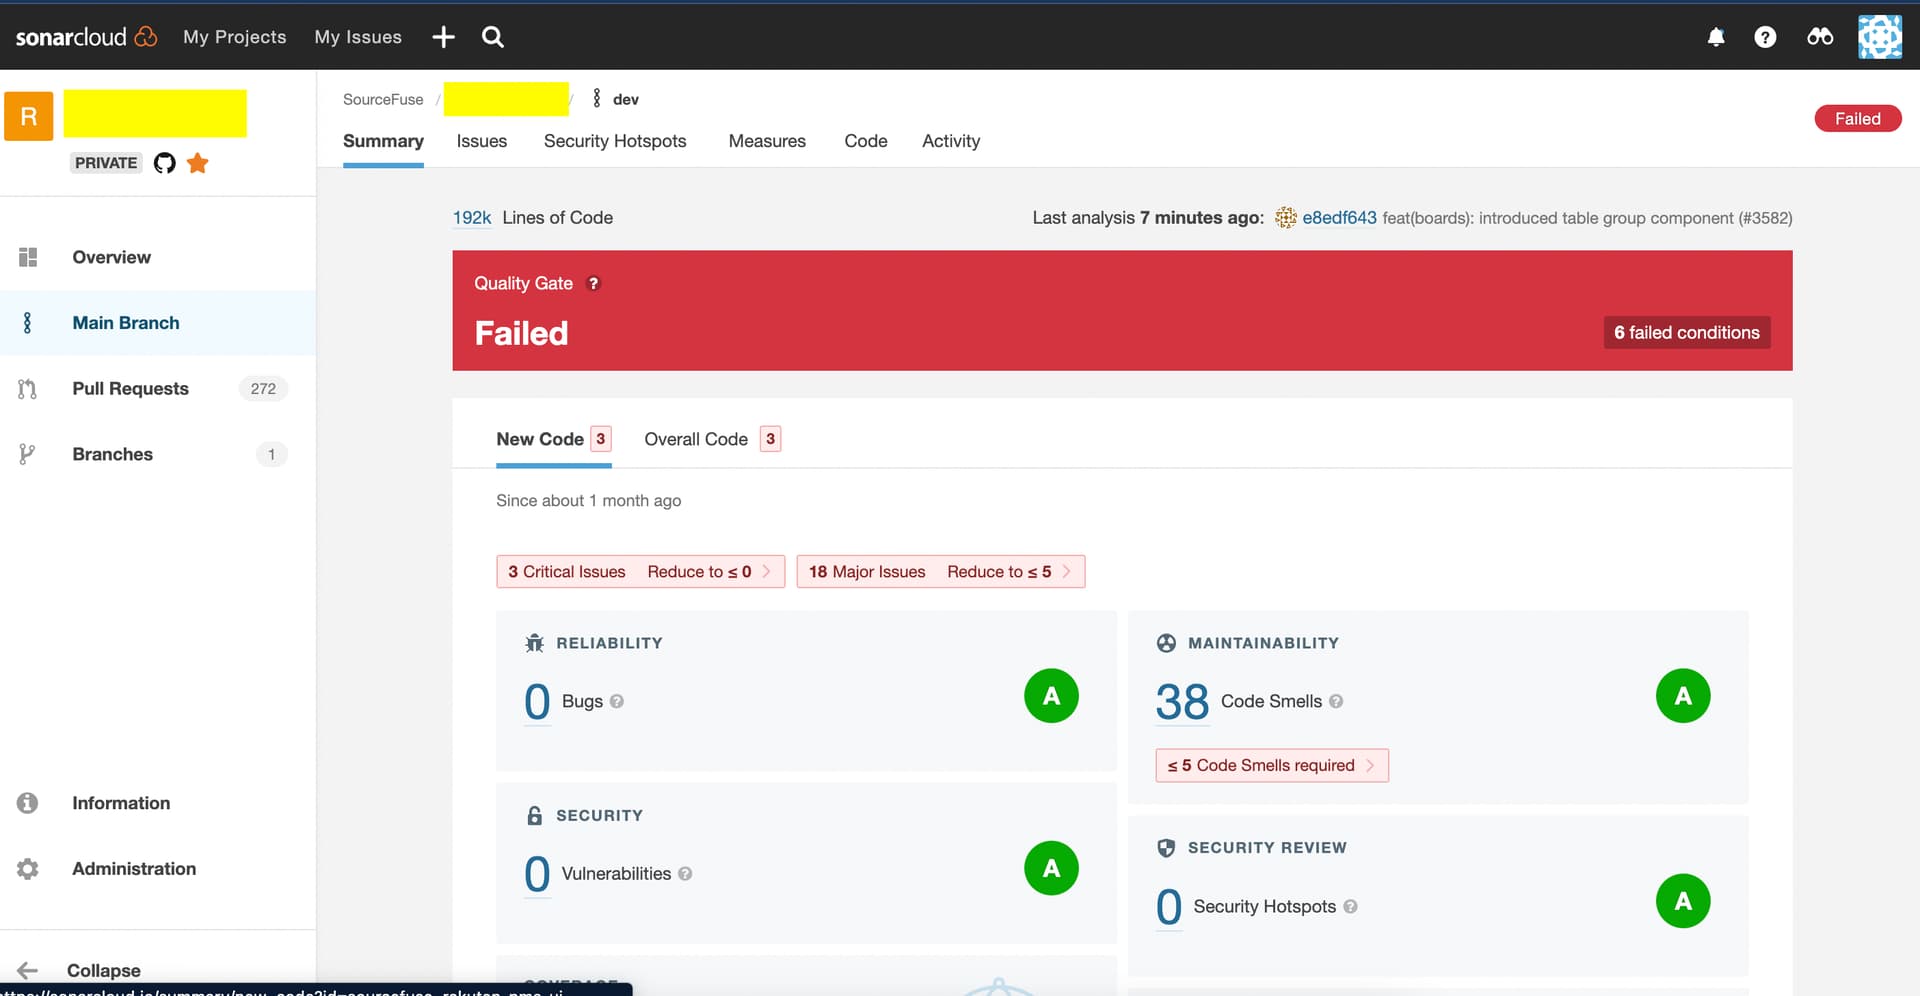
Task: Open the 18 Major Issues condition
Action: click(x=940, y=572)
